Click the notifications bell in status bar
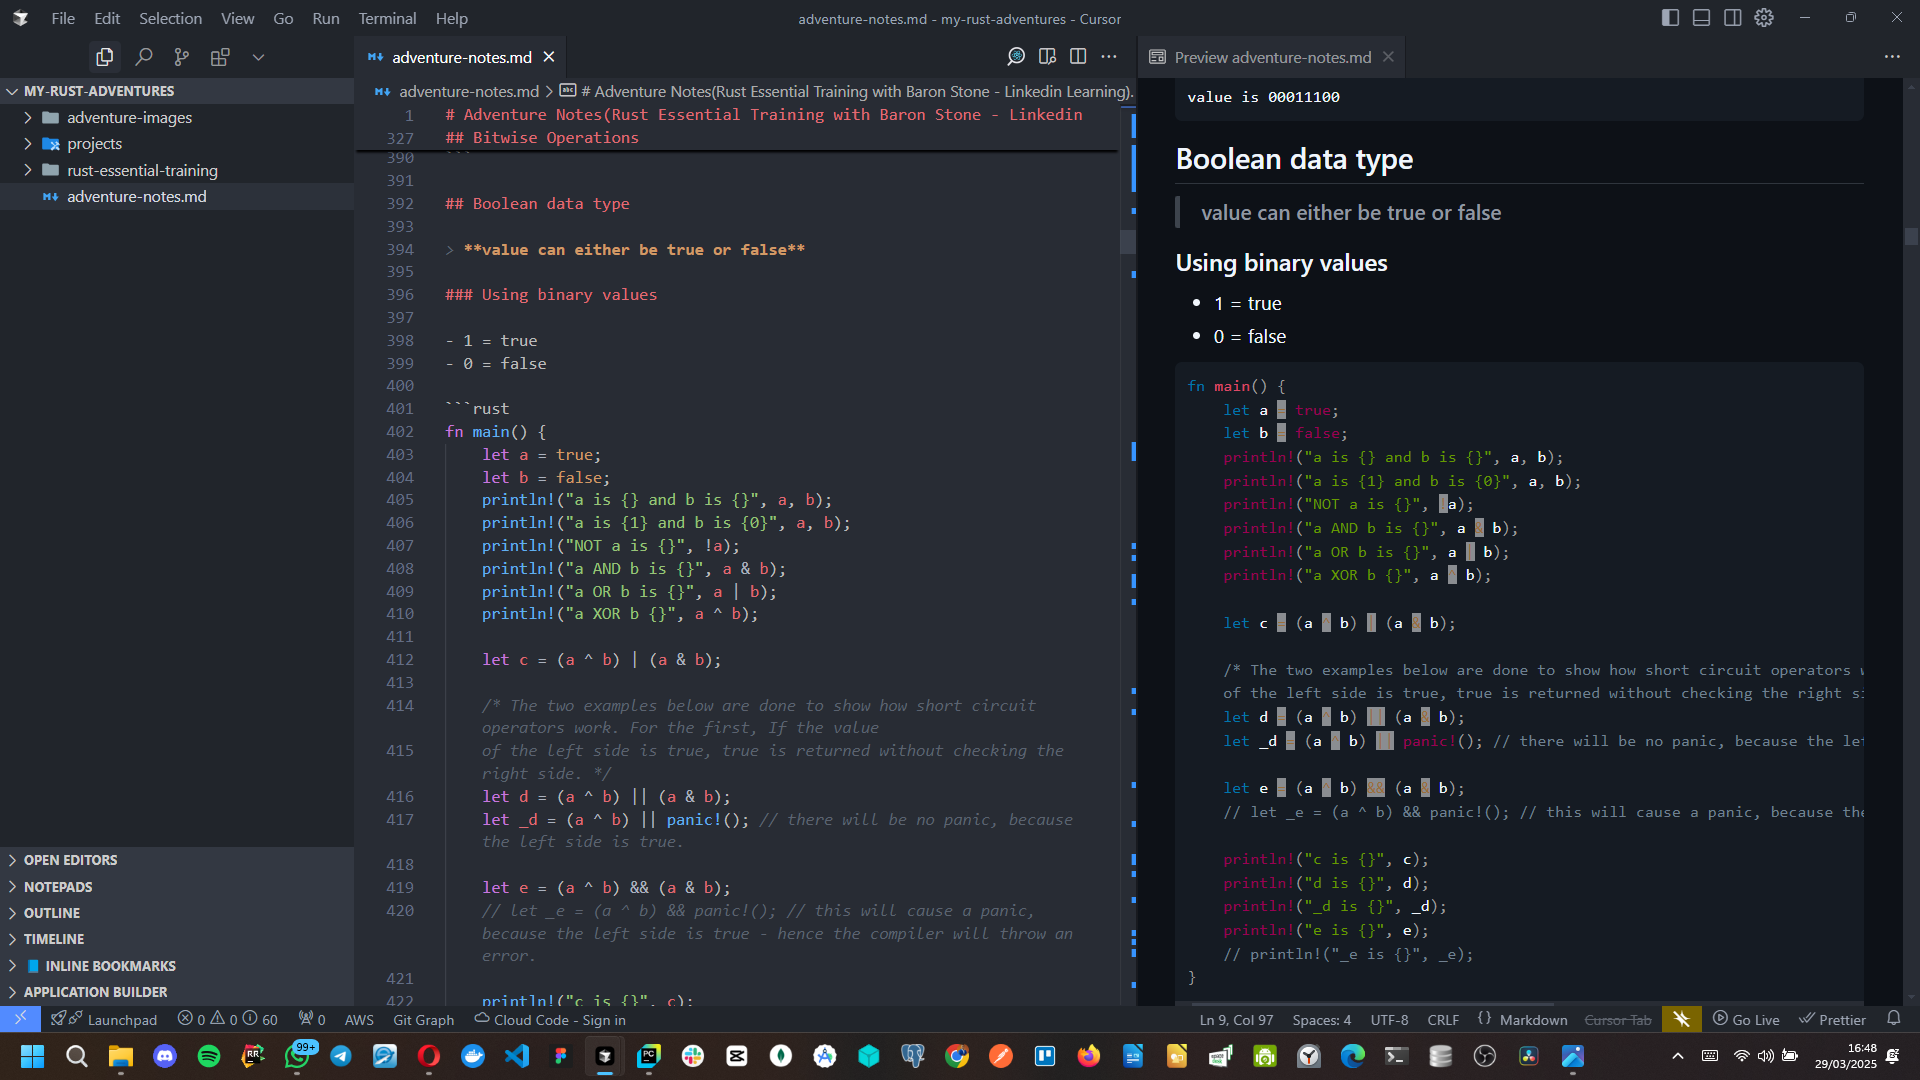 (x=1893, y=1018)
